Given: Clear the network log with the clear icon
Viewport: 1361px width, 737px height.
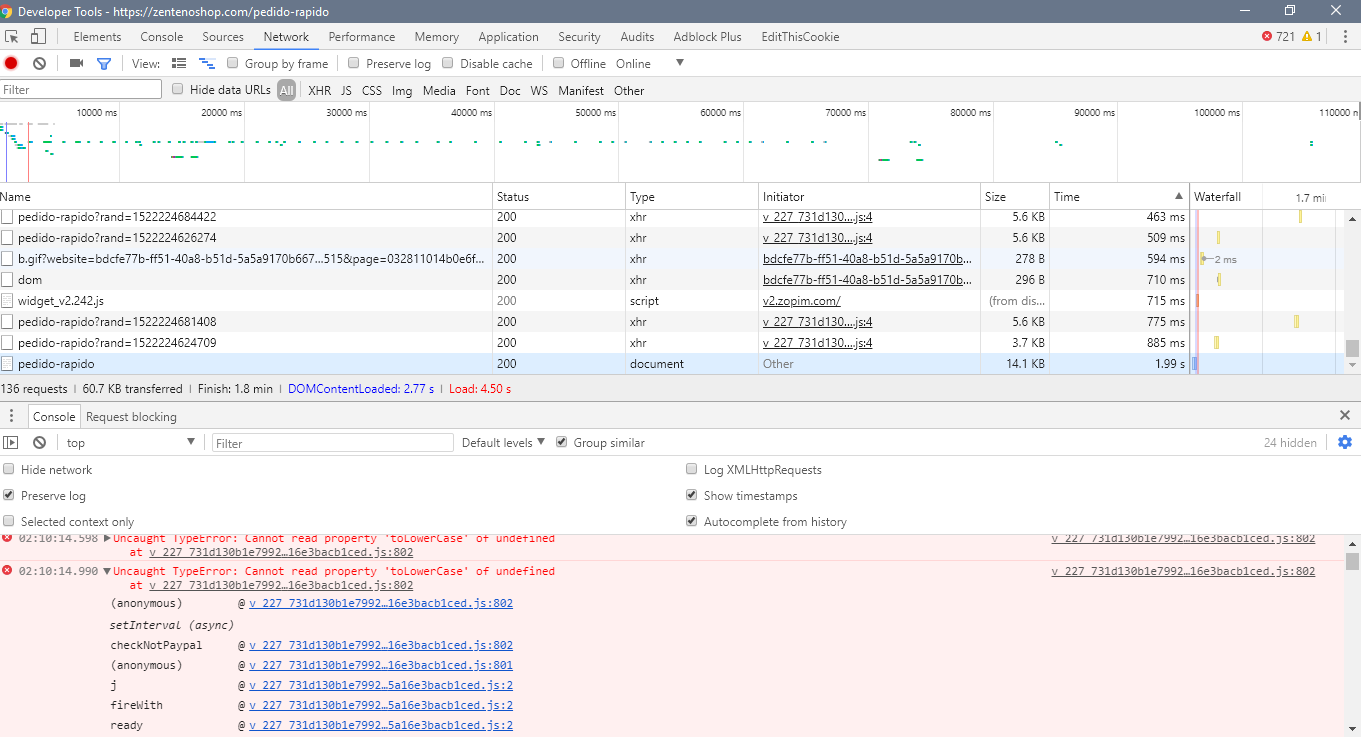Looking at the screenshot, I should coord(39,63).
